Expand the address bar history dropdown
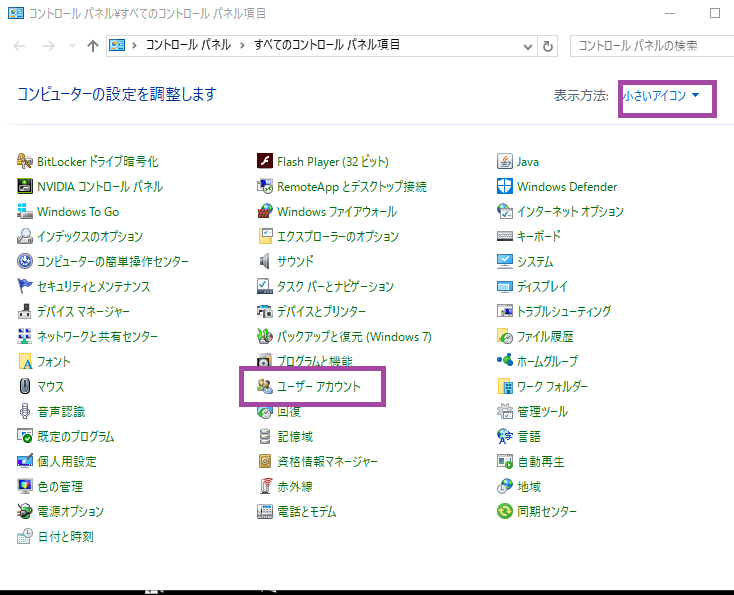734x595 pixels. (x=528, y=46)
